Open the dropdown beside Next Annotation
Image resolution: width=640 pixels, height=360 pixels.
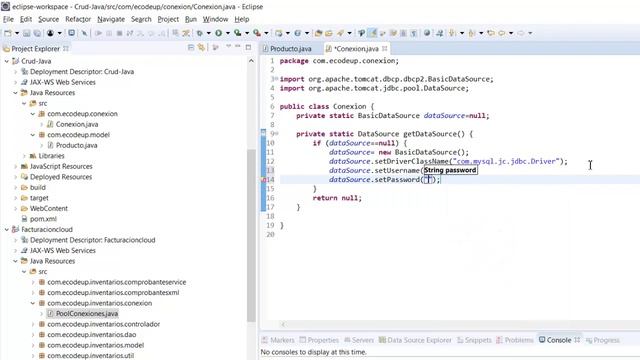tap(462, 33)
